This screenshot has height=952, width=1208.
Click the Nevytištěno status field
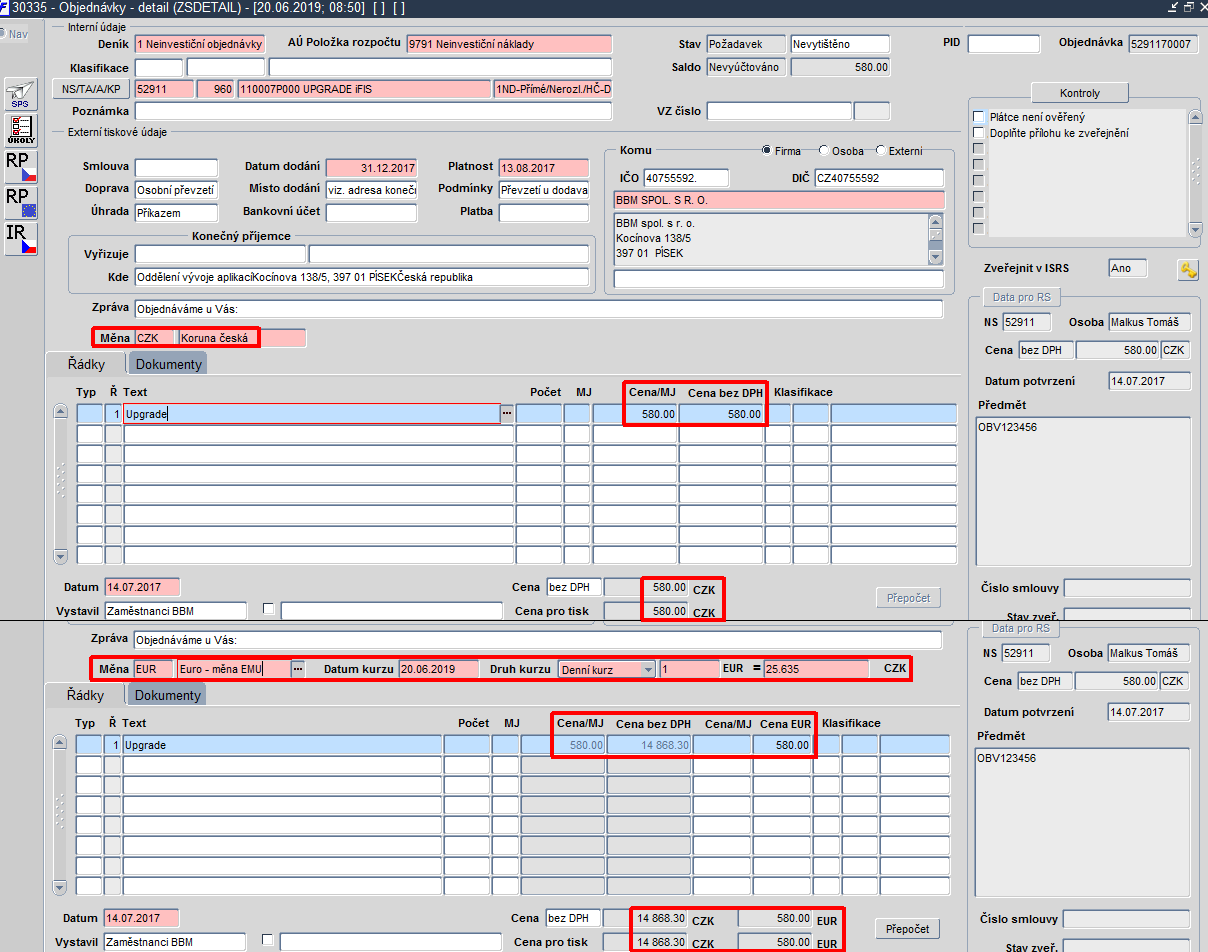(840, 44)
